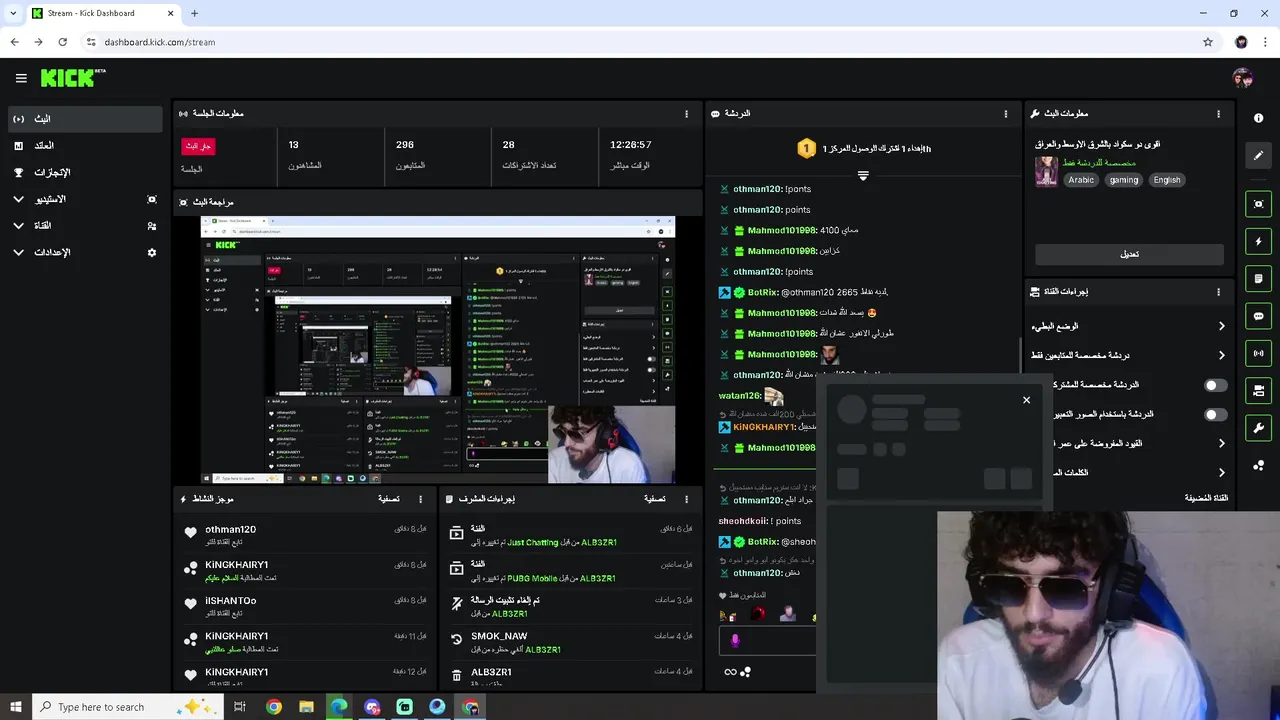
Task: Select the heart icon next to iiSHANTOo
Action: [191, 604]
